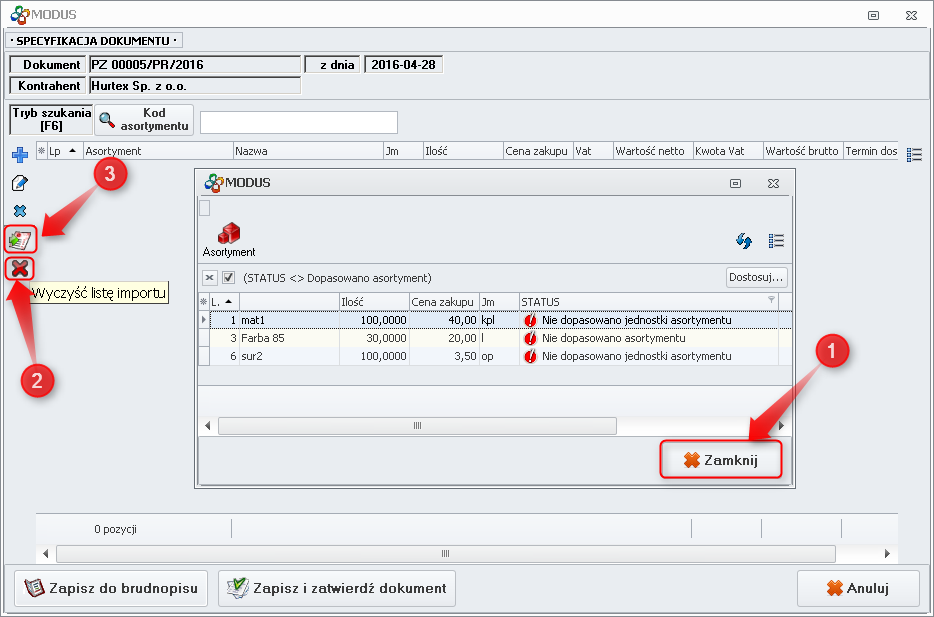Remove the filter using small x button

point(210,277)
